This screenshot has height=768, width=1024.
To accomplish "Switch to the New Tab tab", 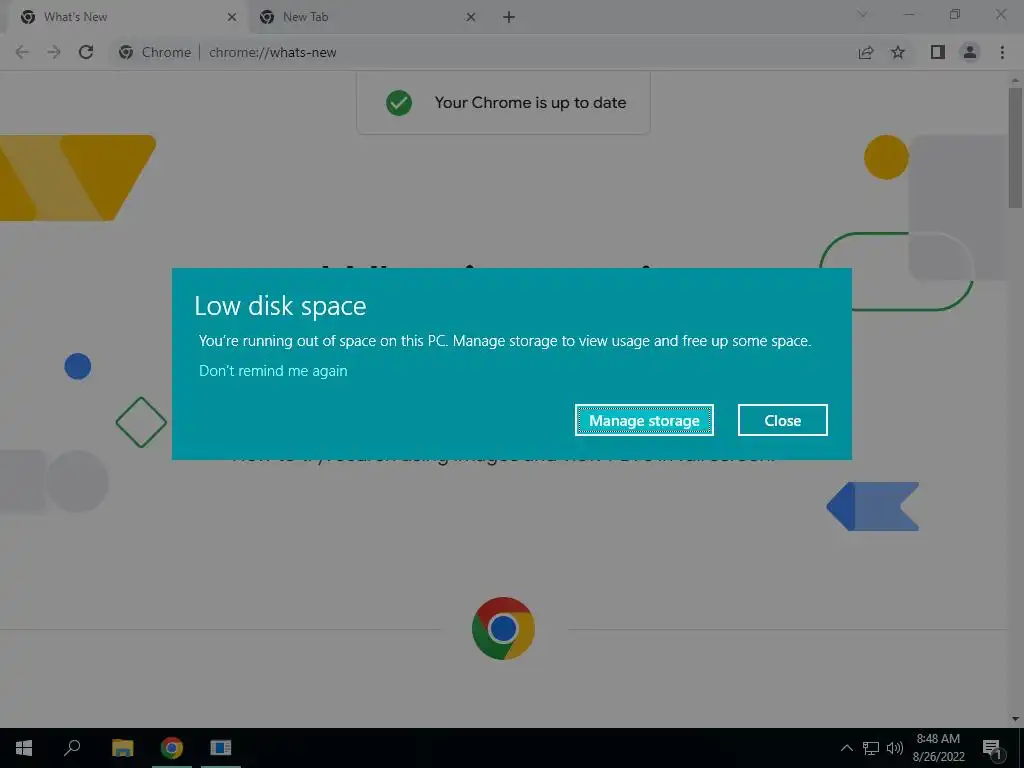I will (366, 17).
